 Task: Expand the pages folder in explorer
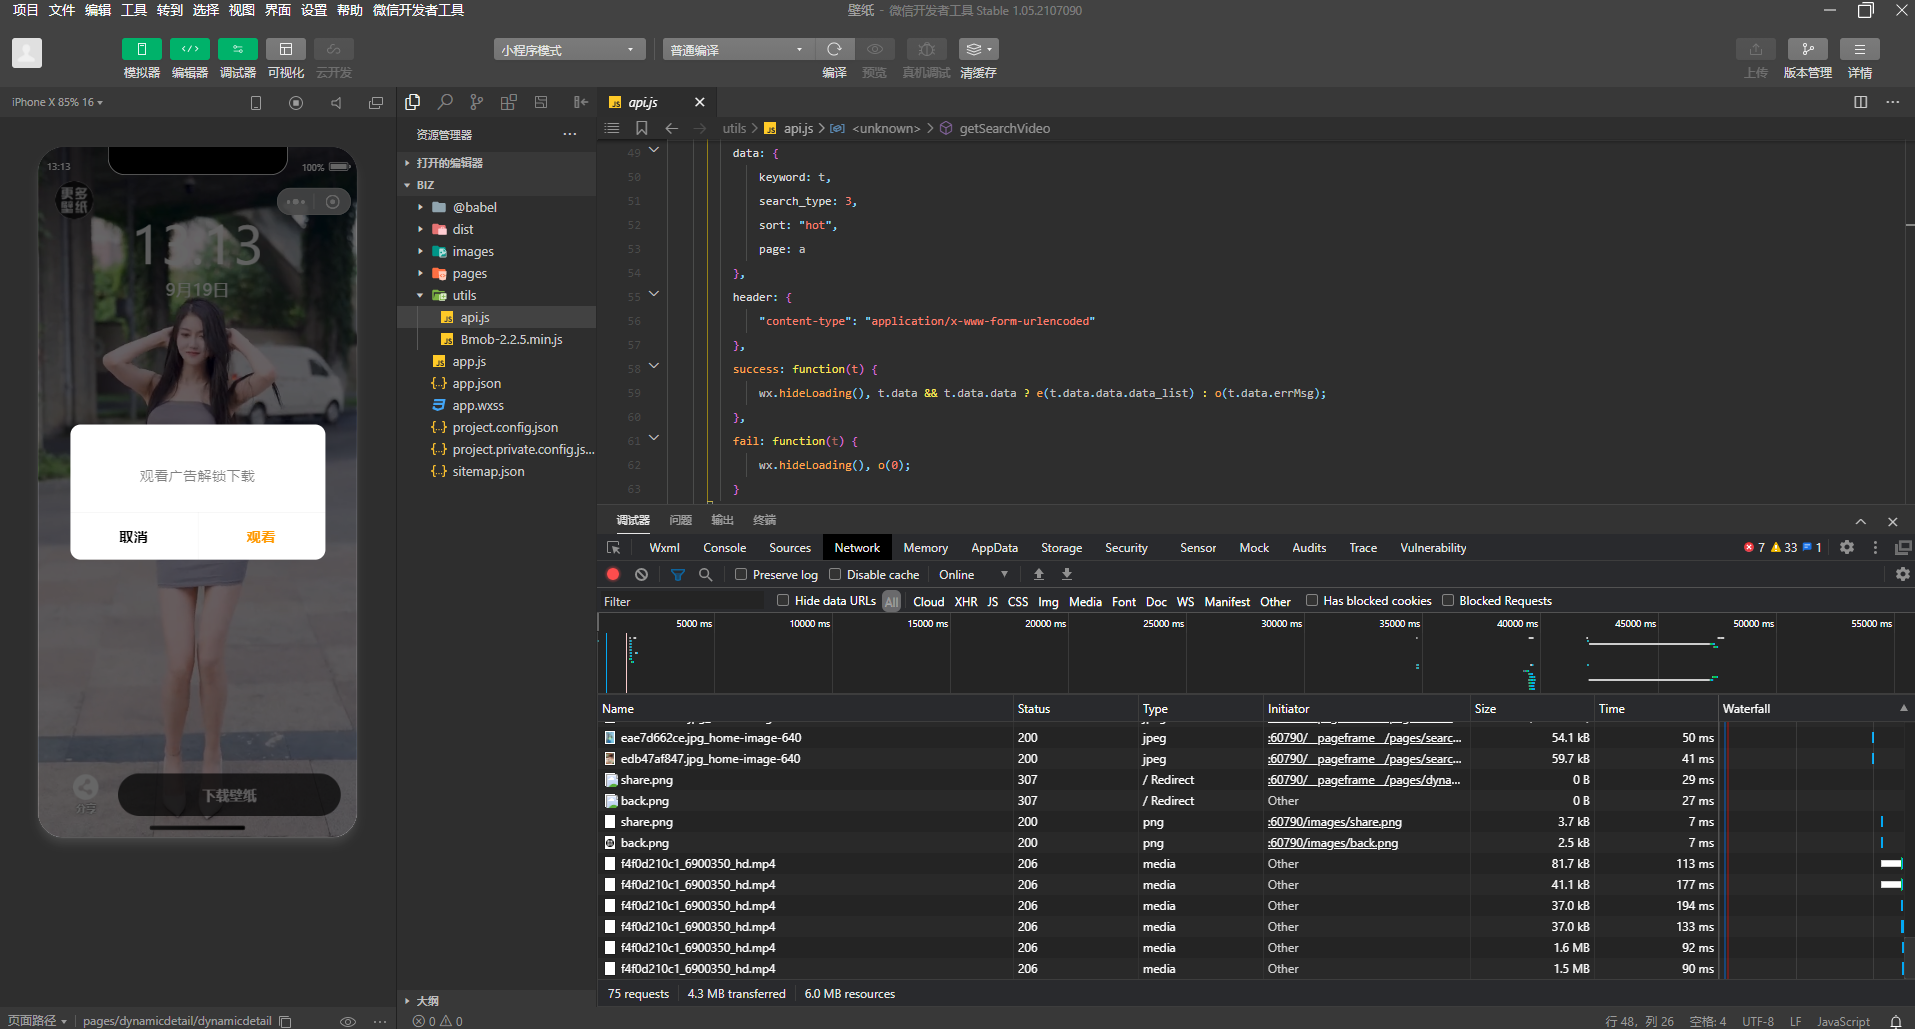point(469,273)
